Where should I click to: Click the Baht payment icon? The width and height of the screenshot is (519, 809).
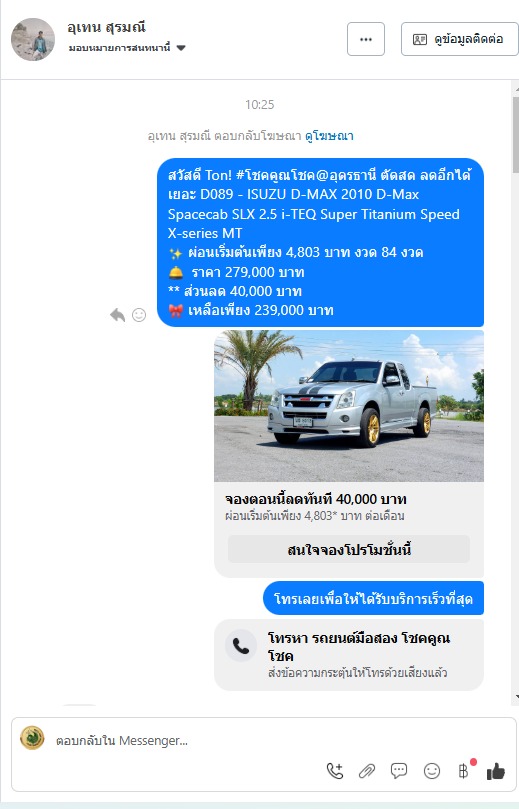pos(464,771)
